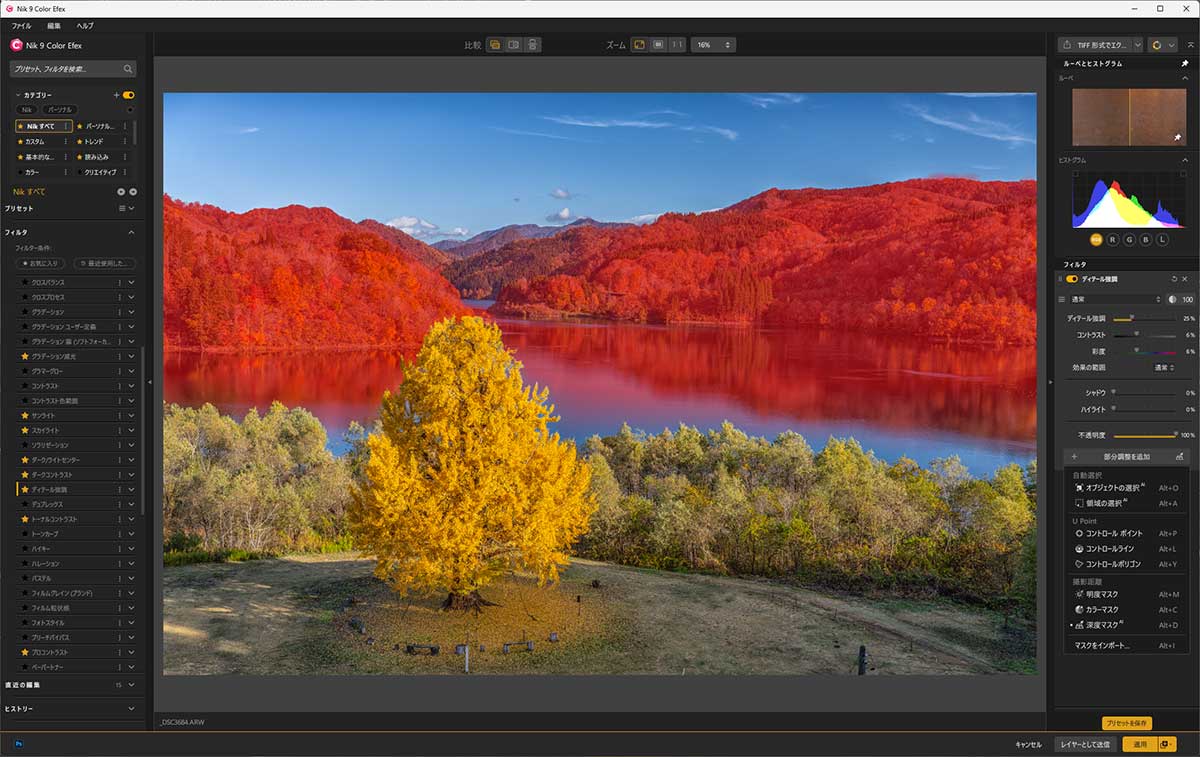Choose カラーマスク from the mask menu
This screenshot has width=1200, height=757.
point(1102,609)
